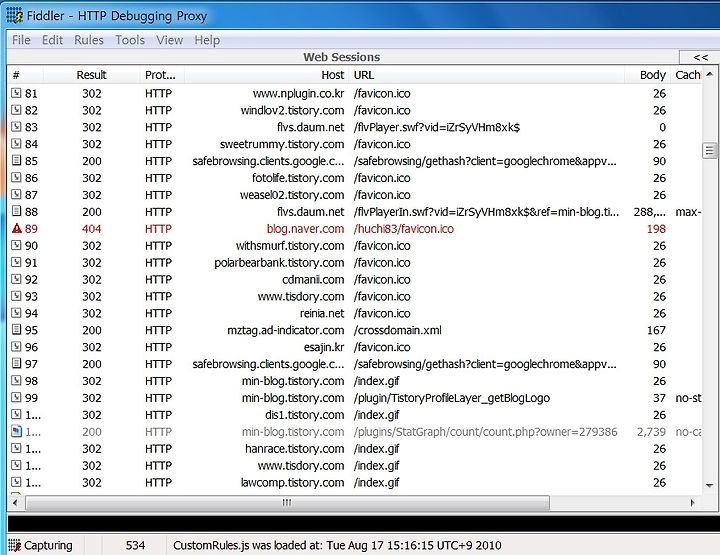Viewport: 720px width, 555px height.
Task: Click redirect icon of session 84
Action: 16,144
